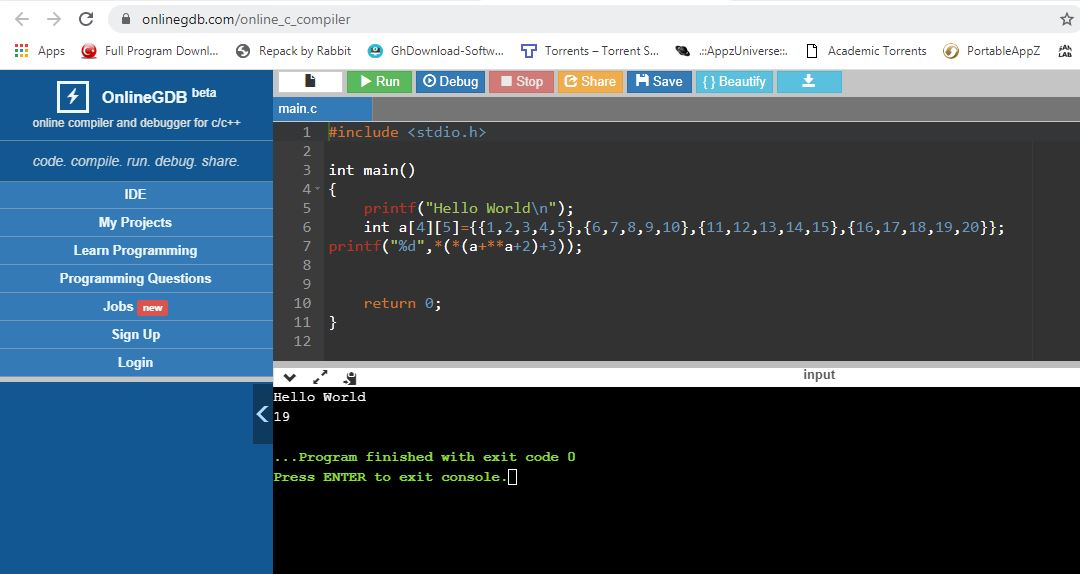Open Full Program Download bookmark
Screen dimensions: 1080x574
pyautogui.click(x=150, y=50)
